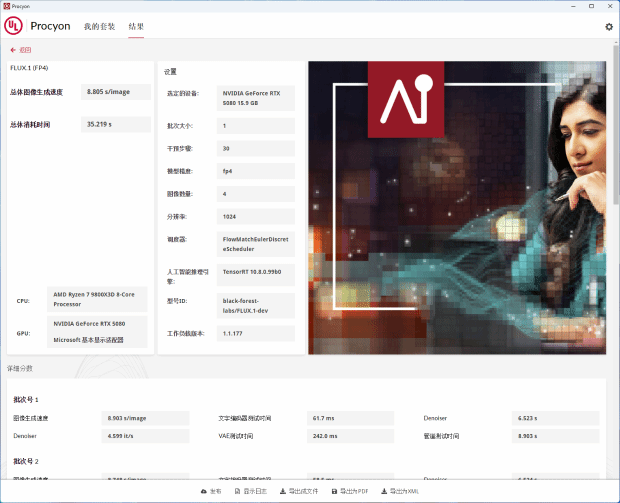Go back using the 返回 link
This screenshot has height=503, width=620.
(x=20, y=49)
